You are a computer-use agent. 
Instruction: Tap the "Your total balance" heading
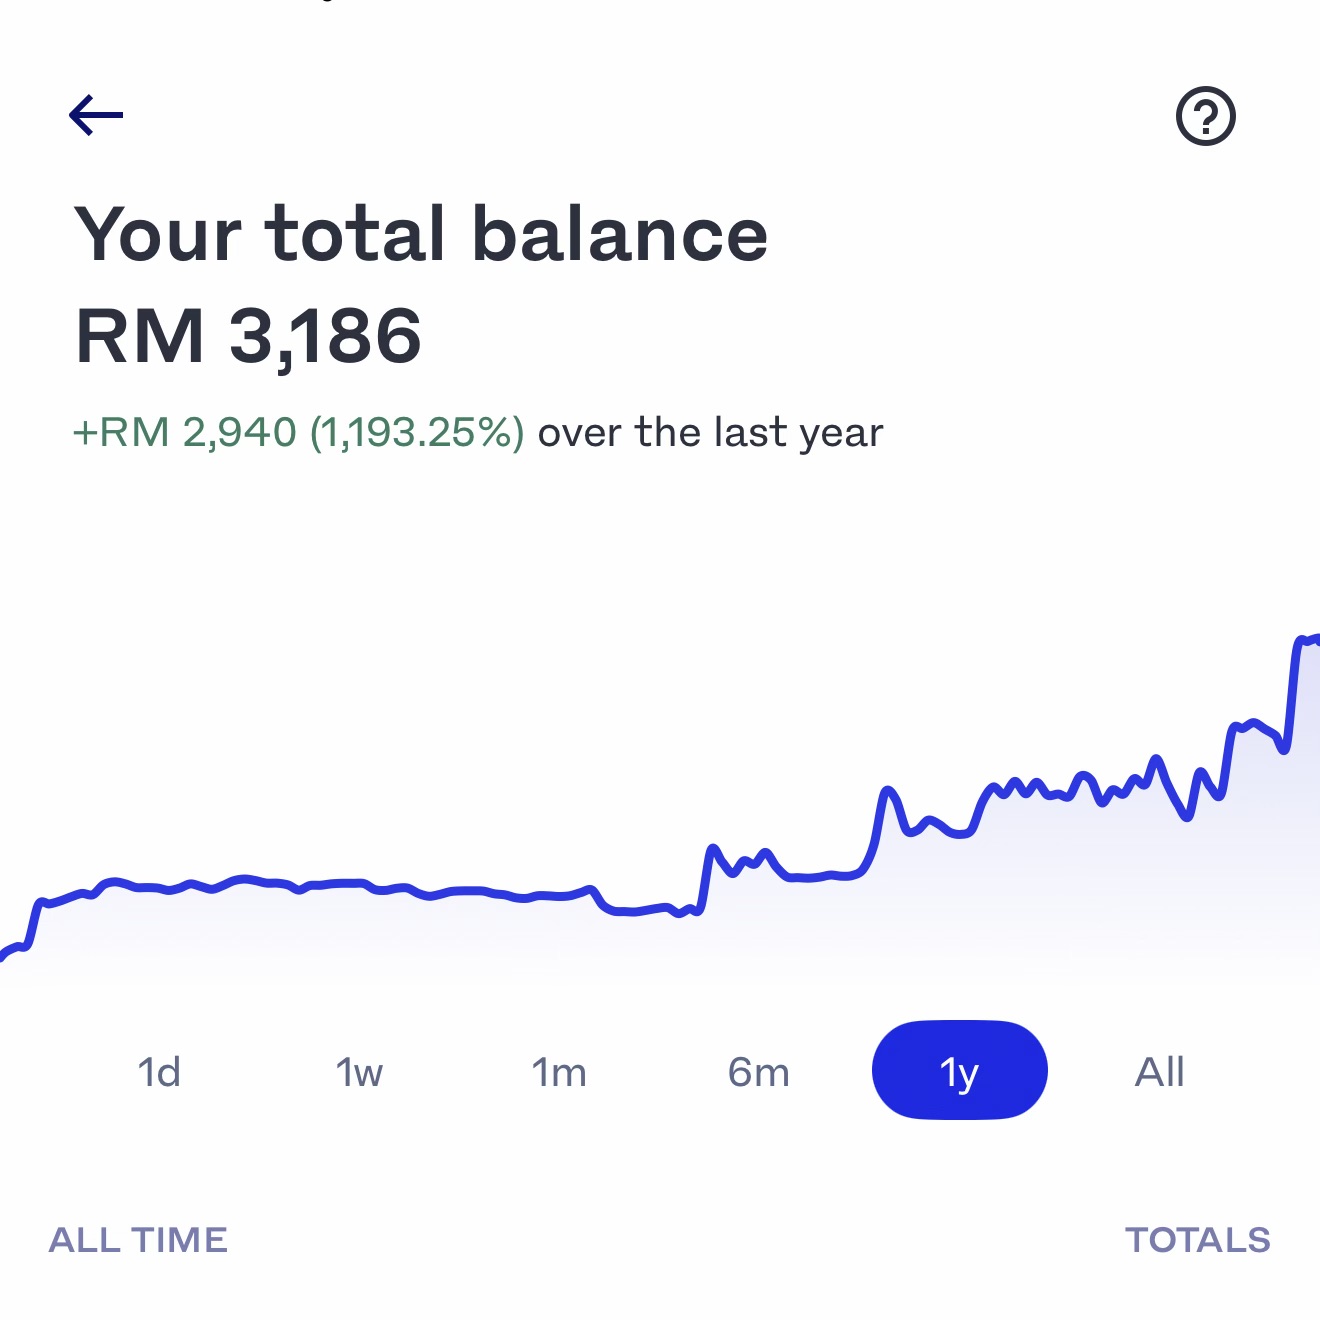421,234
